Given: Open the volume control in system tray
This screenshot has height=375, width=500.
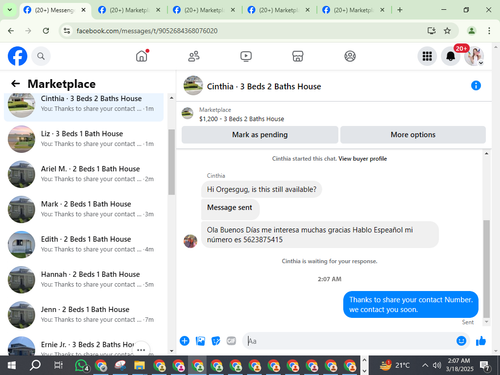Looking at the screenshot, I should click(437, 365).
